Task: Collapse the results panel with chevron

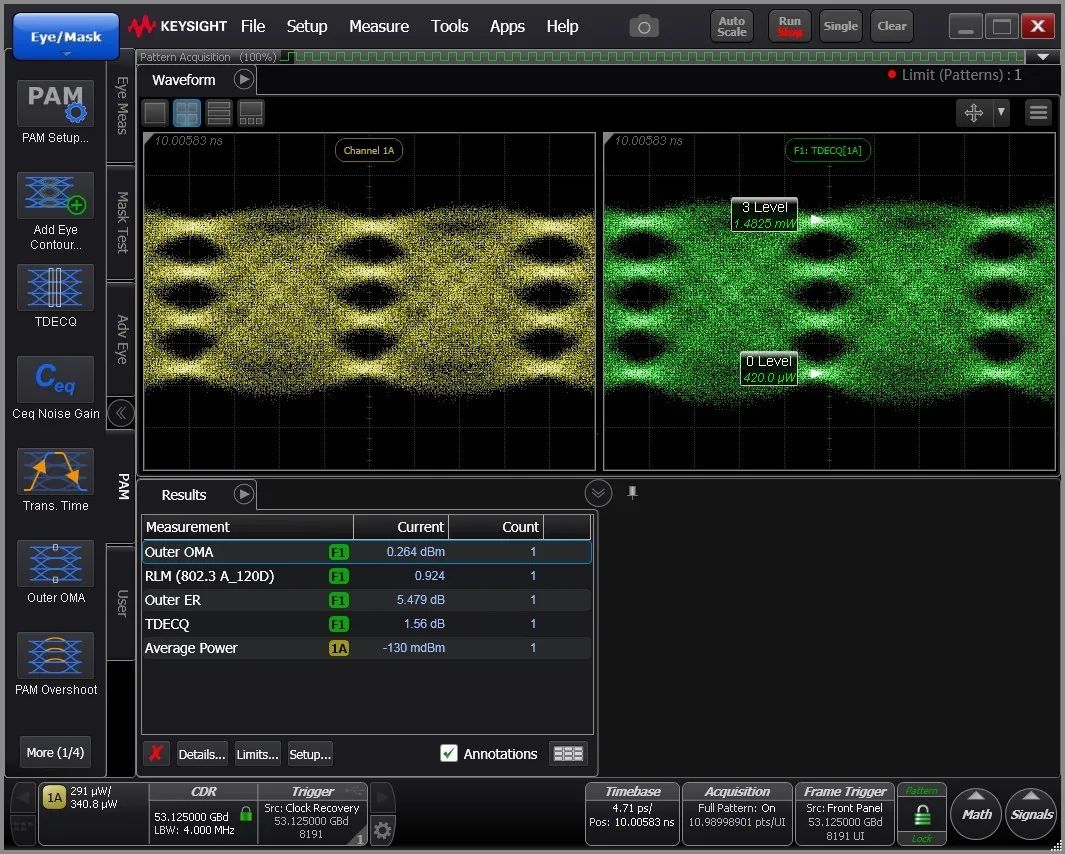Action: (x=598, y=493)
